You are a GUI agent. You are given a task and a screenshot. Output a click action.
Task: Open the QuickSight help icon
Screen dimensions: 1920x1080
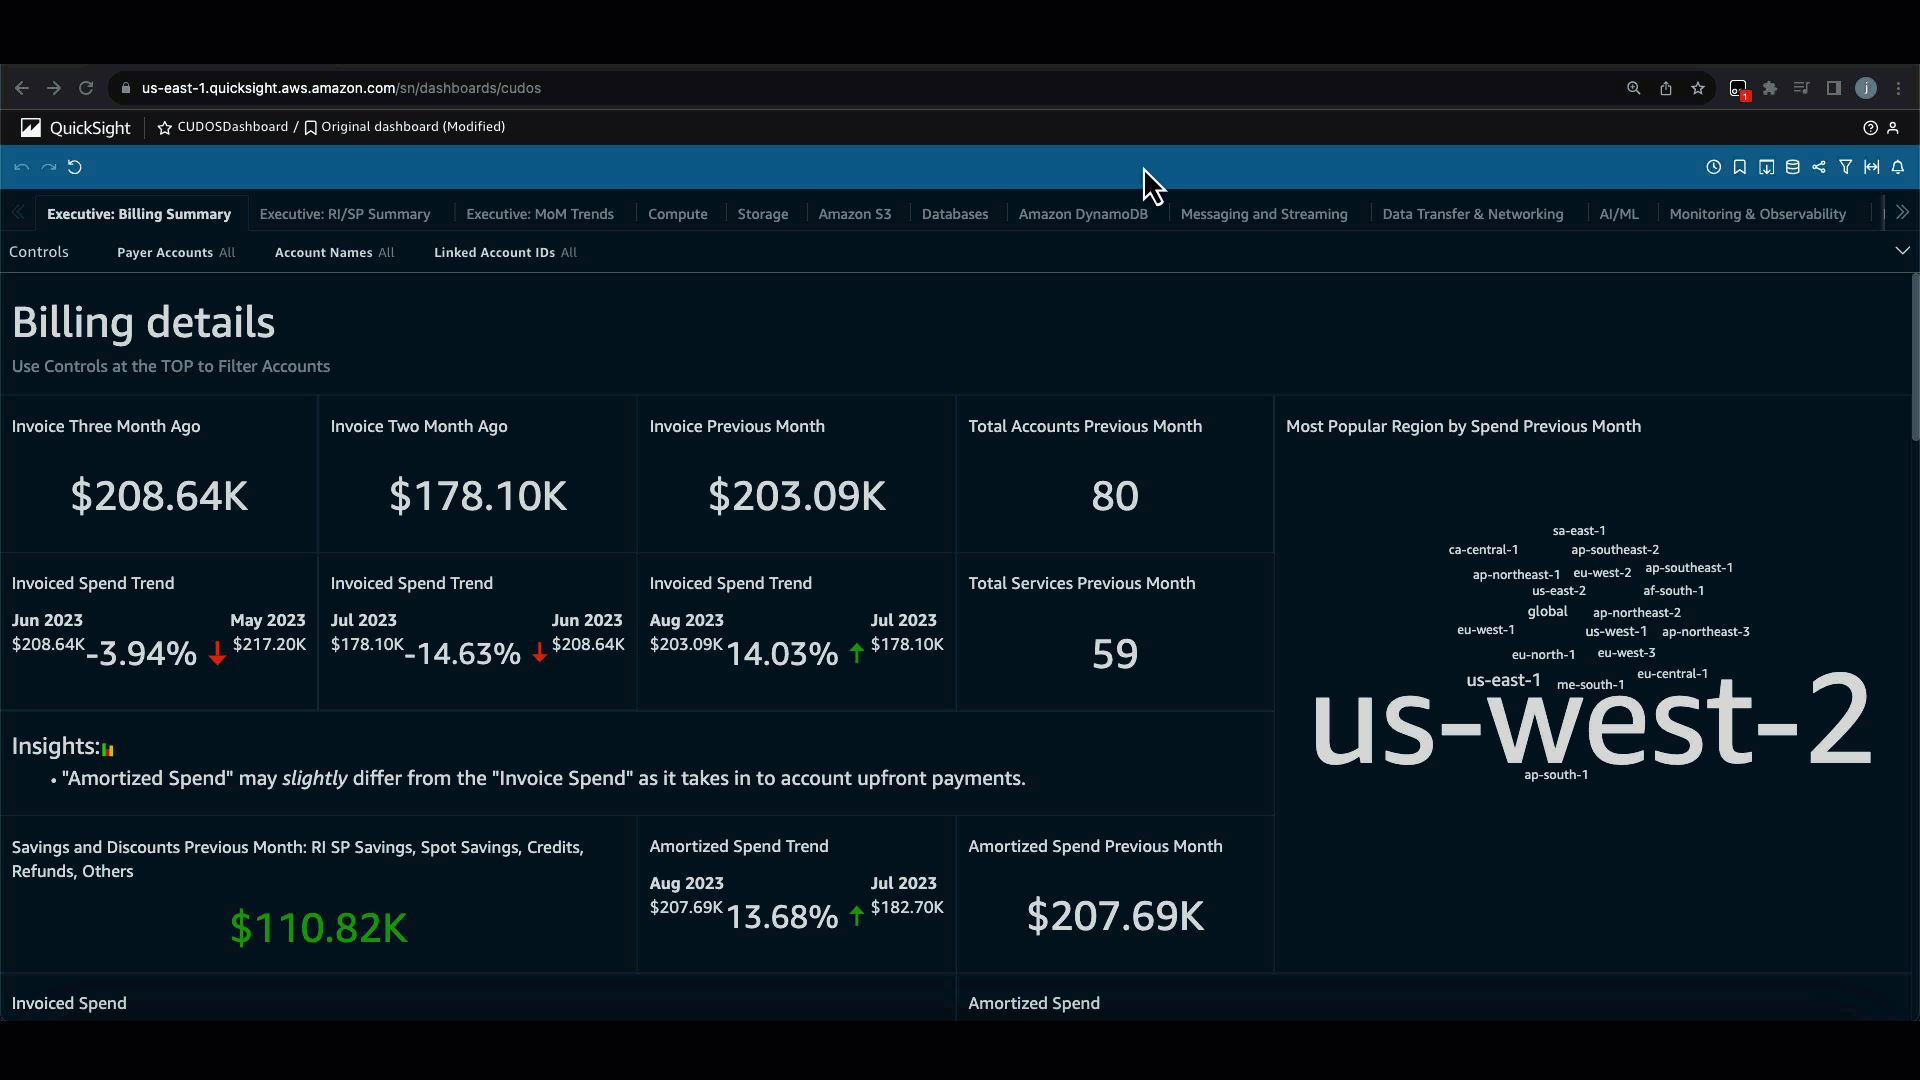click(1870, 128)
